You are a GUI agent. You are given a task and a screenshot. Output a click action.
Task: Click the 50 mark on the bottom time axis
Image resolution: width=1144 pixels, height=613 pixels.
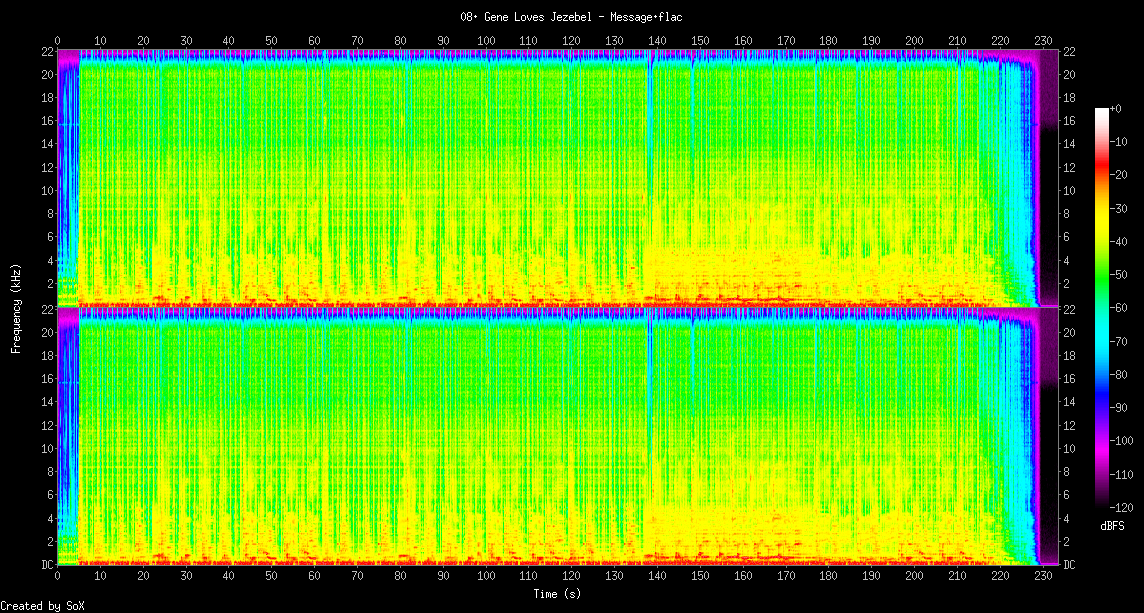pos(272,577)
